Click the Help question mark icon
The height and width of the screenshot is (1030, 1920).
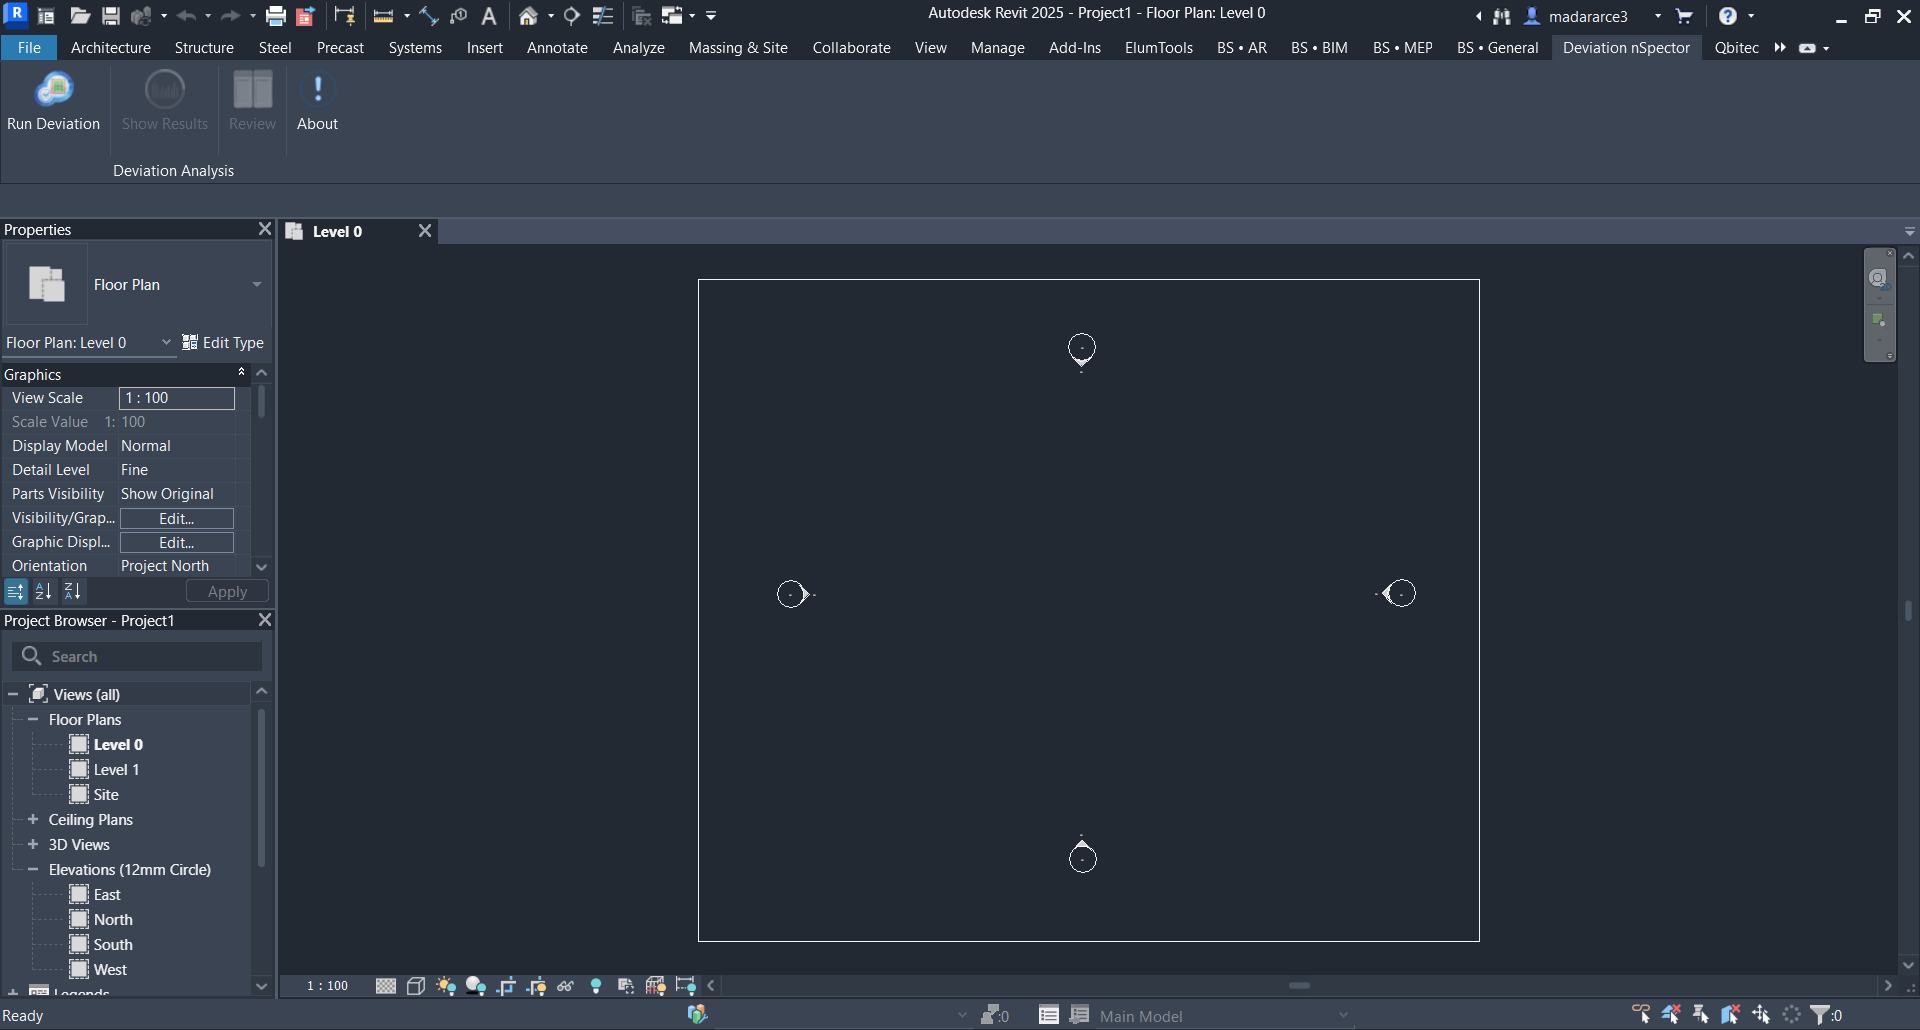click(1728, 16)
